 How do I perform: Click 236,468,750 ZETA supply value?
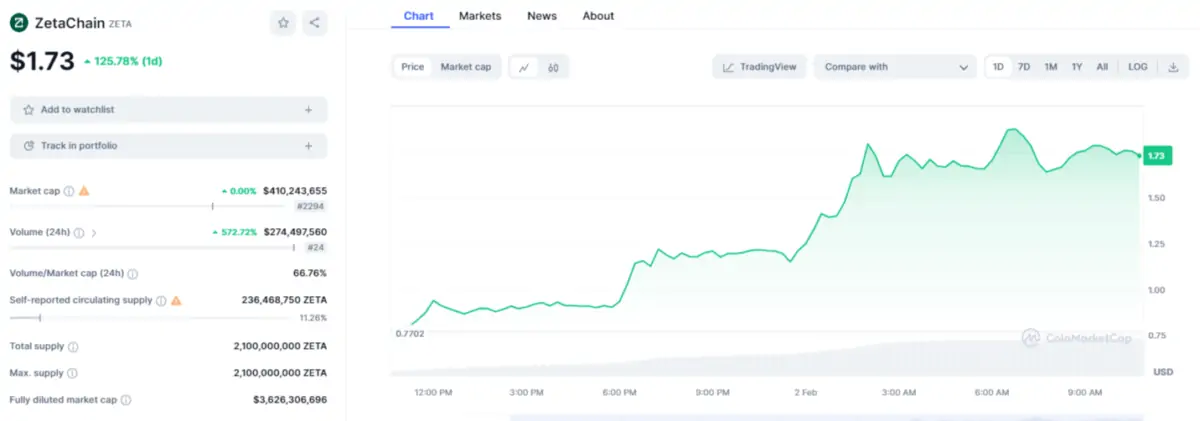pos(284,299)
